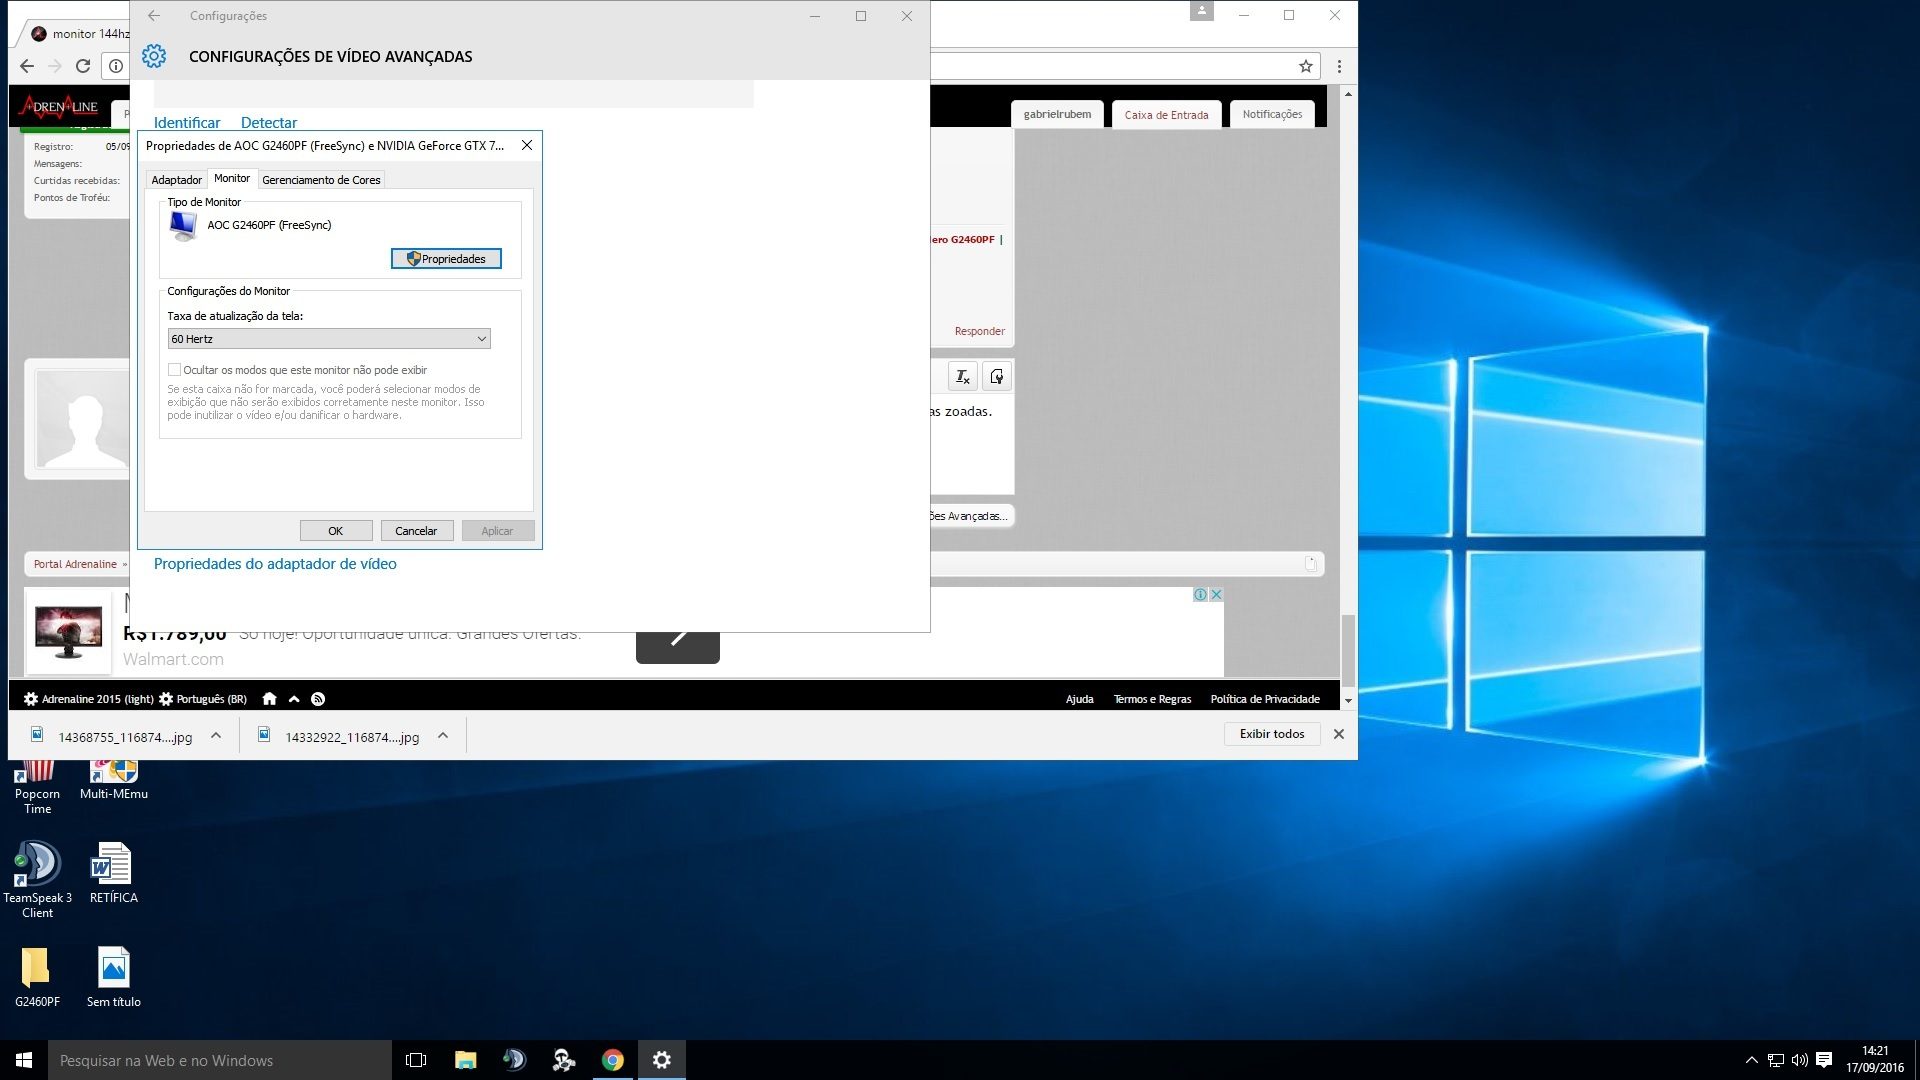This screenshot has height=1080, width=1920.
Task: Switch to the Gerenciamento de Cores tab
Action: pos(321,180)
